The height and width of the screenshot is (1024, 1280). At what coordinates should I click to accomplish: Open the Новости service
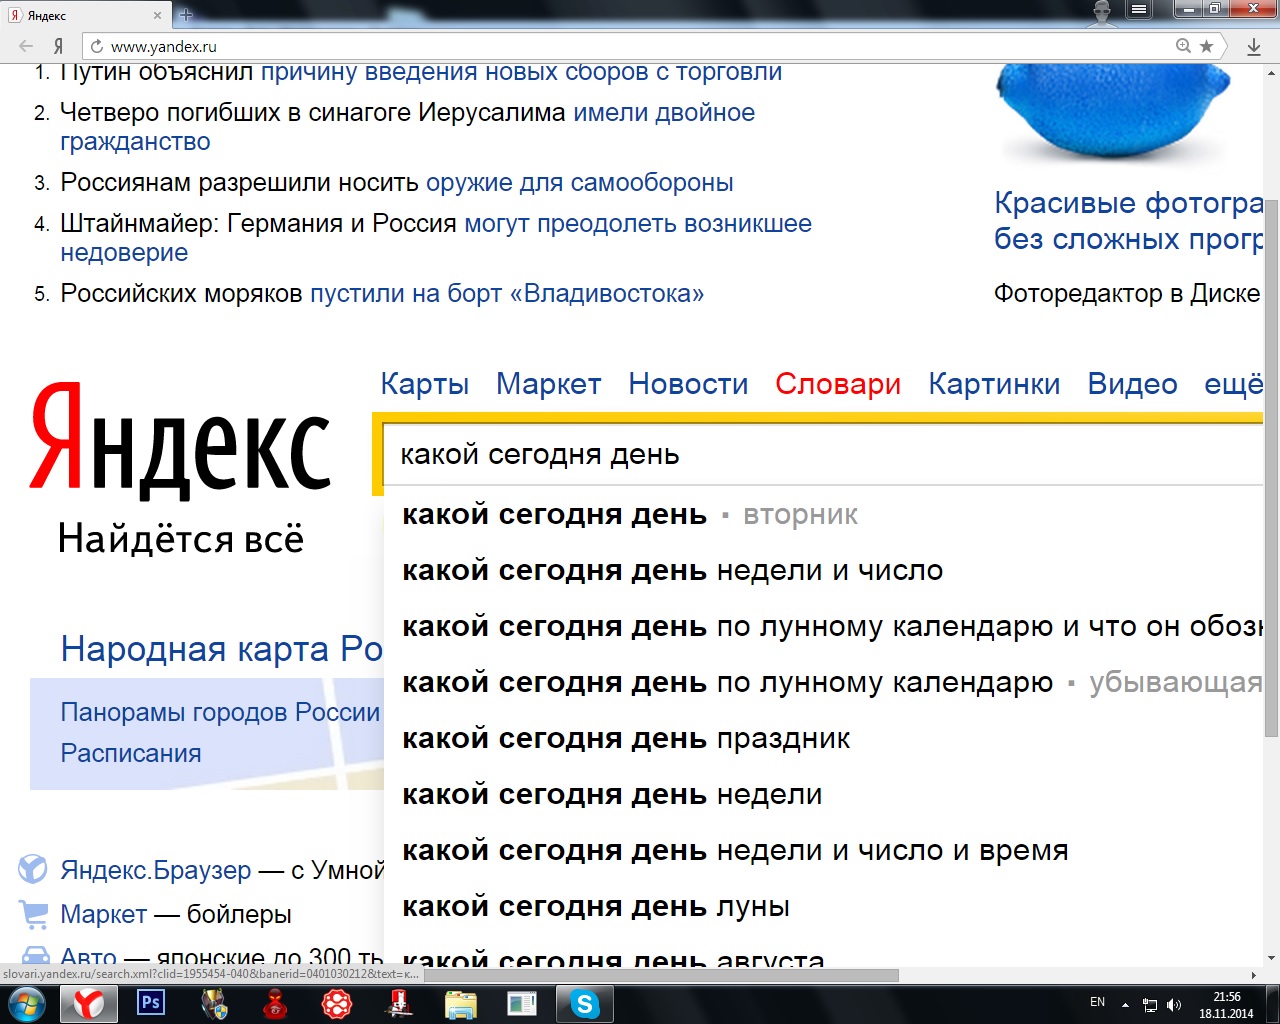tap(688, 384)
